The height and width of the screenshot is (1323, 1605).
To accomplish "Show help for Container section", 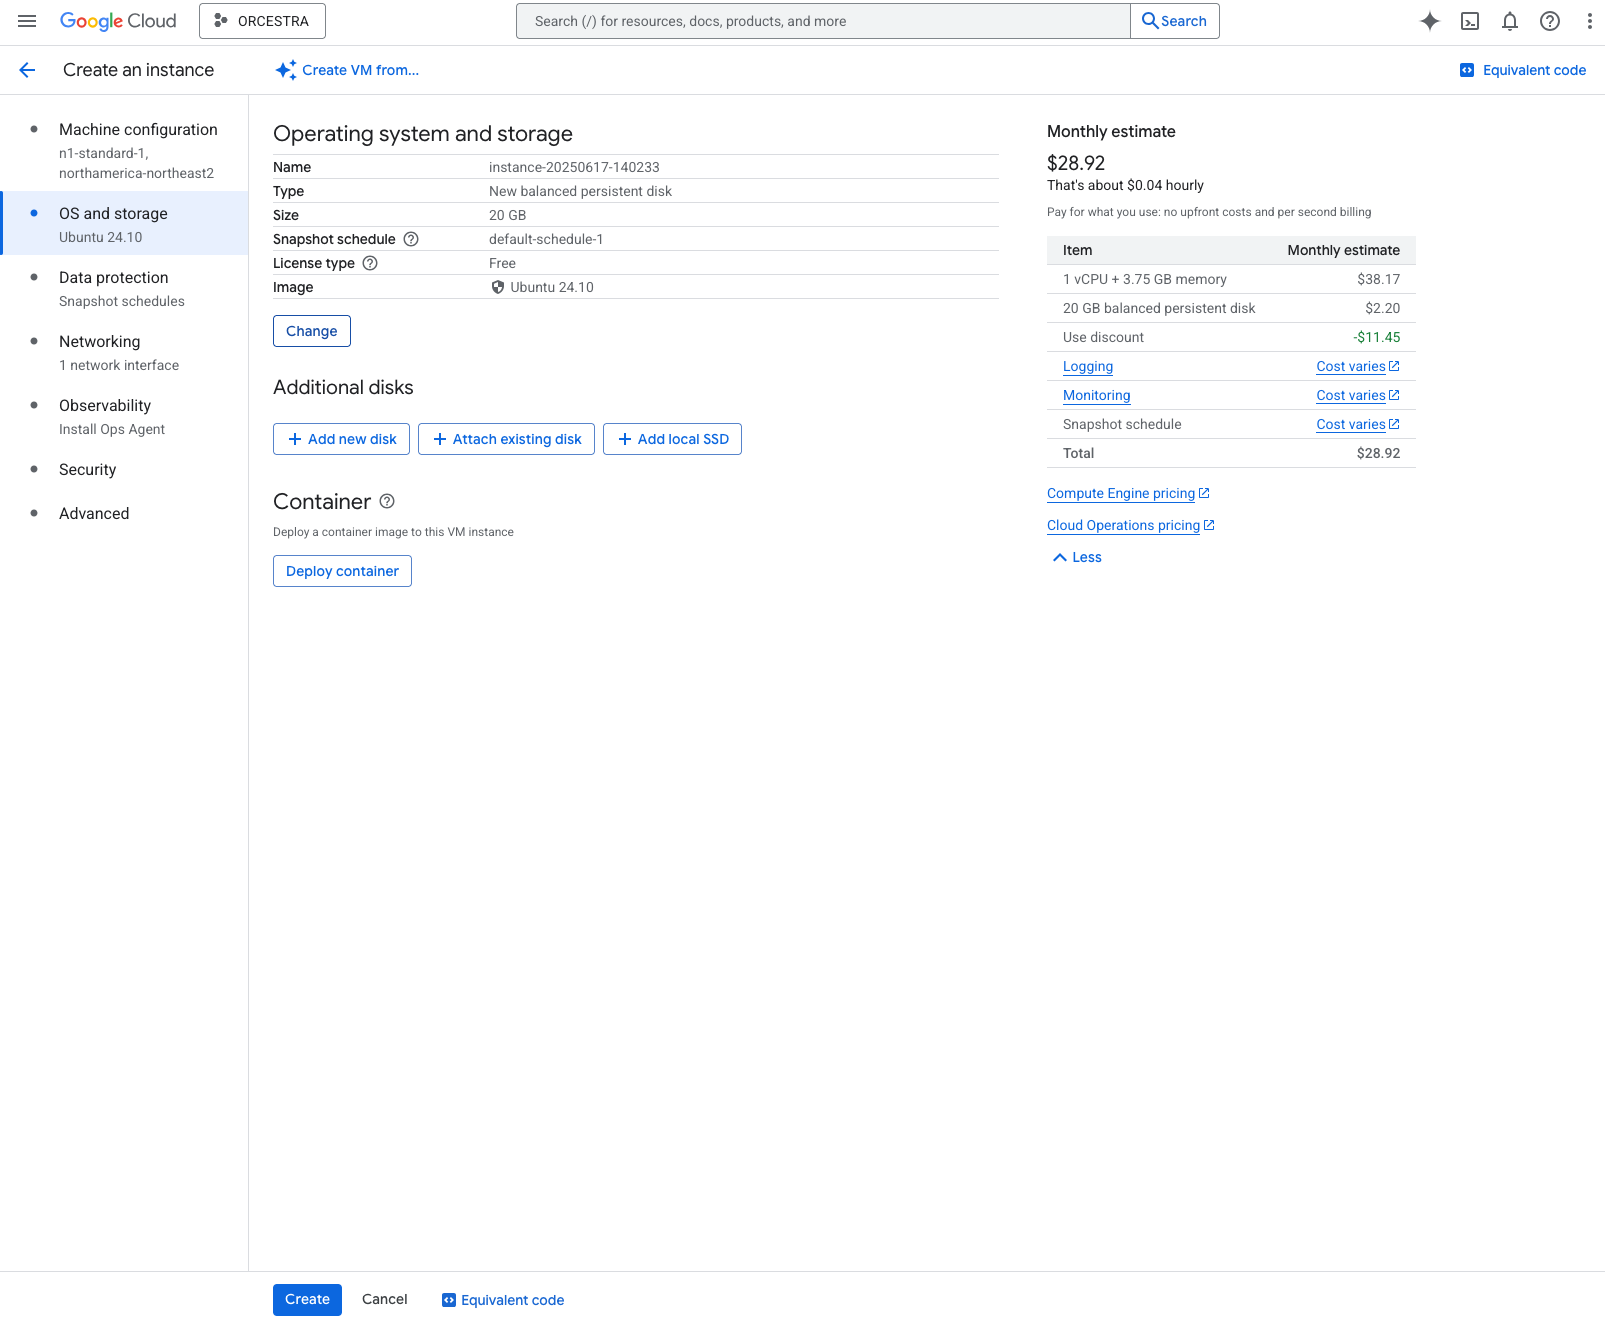I will 387,501.
